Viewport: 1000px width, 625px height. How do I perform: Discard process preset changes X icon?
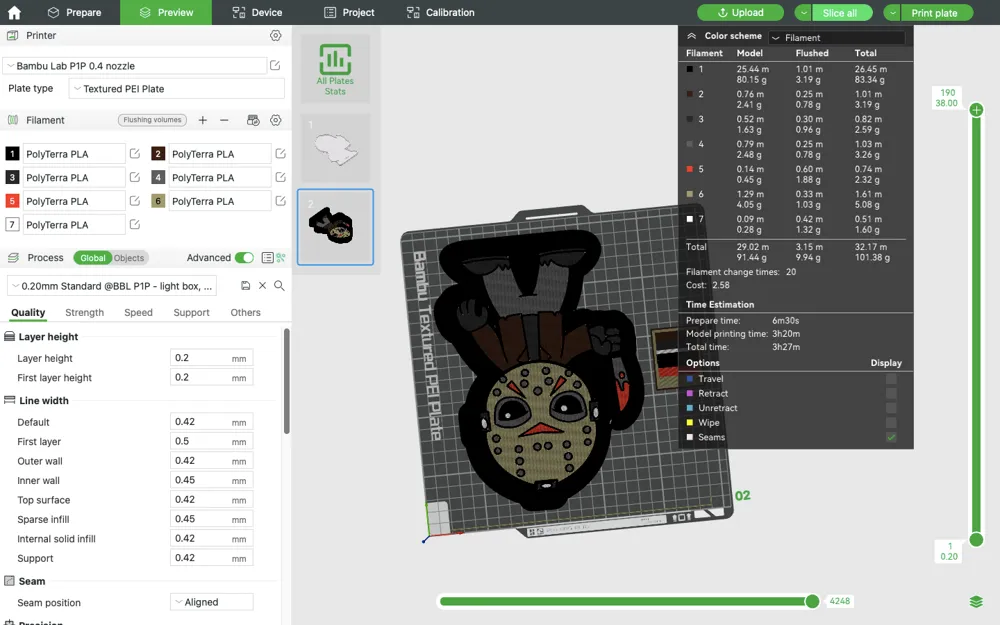262,286
